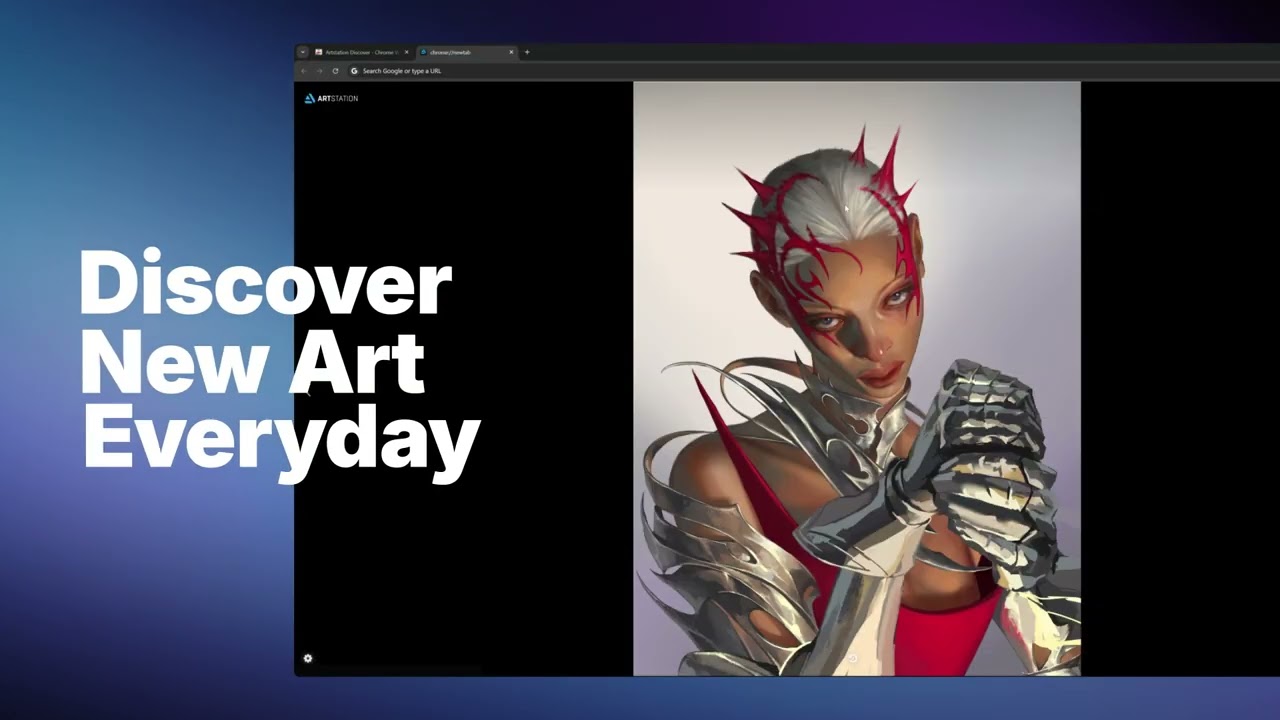Close the Artstation Discover tab
The width and height of the screenshot is (1280, 720).
click(x=406, y=52)
